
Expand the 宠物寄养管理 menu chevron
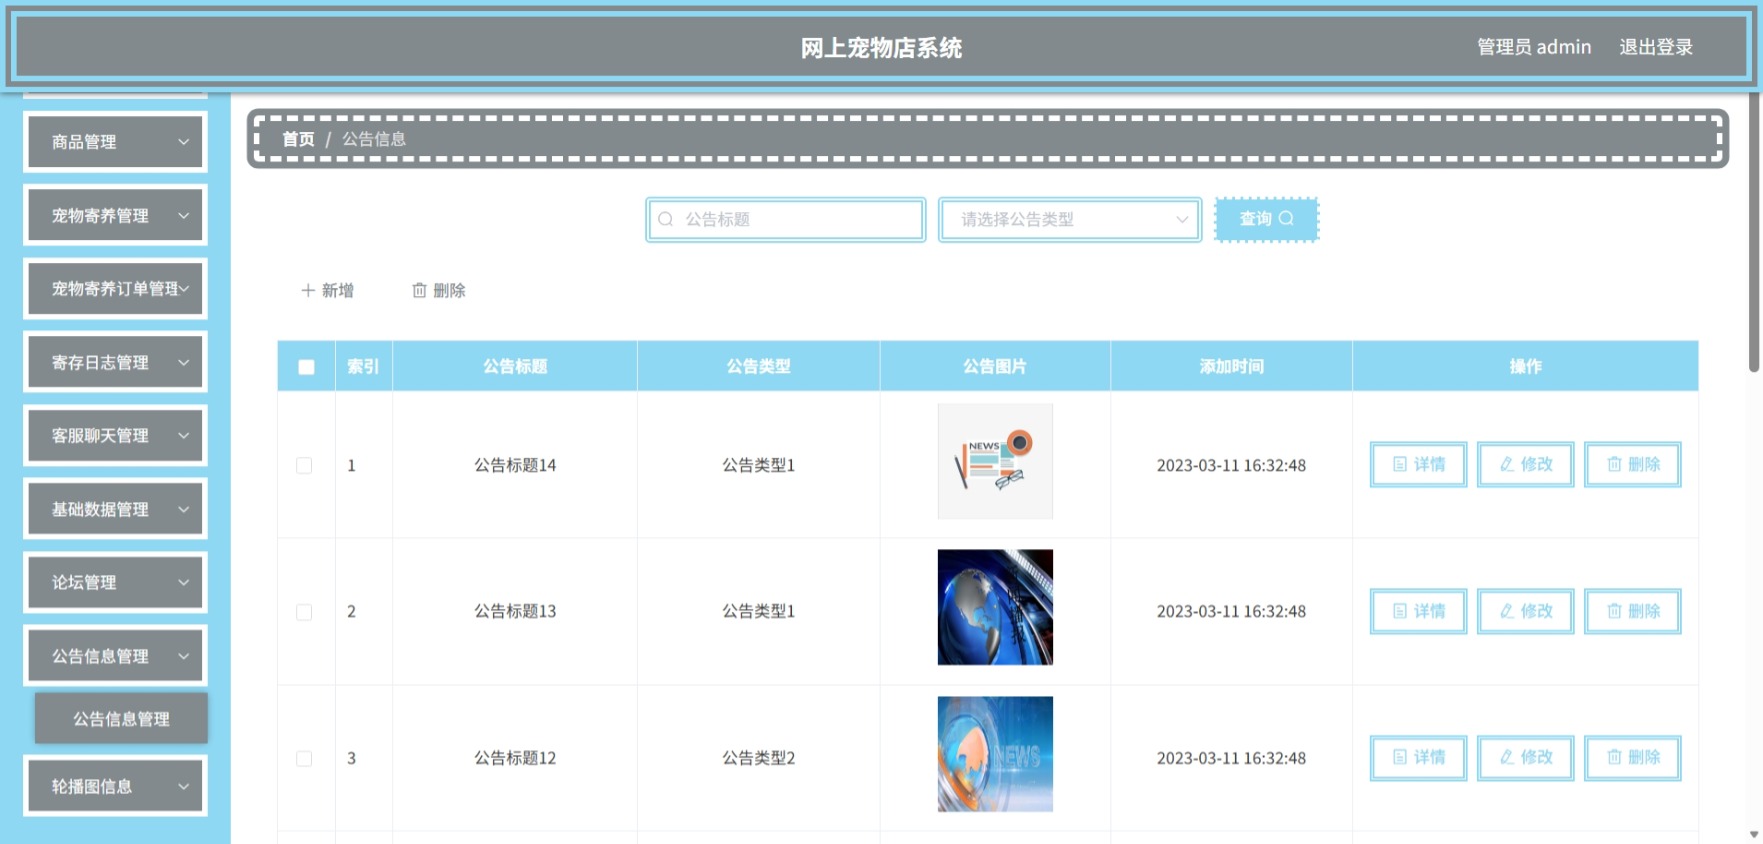184,215
